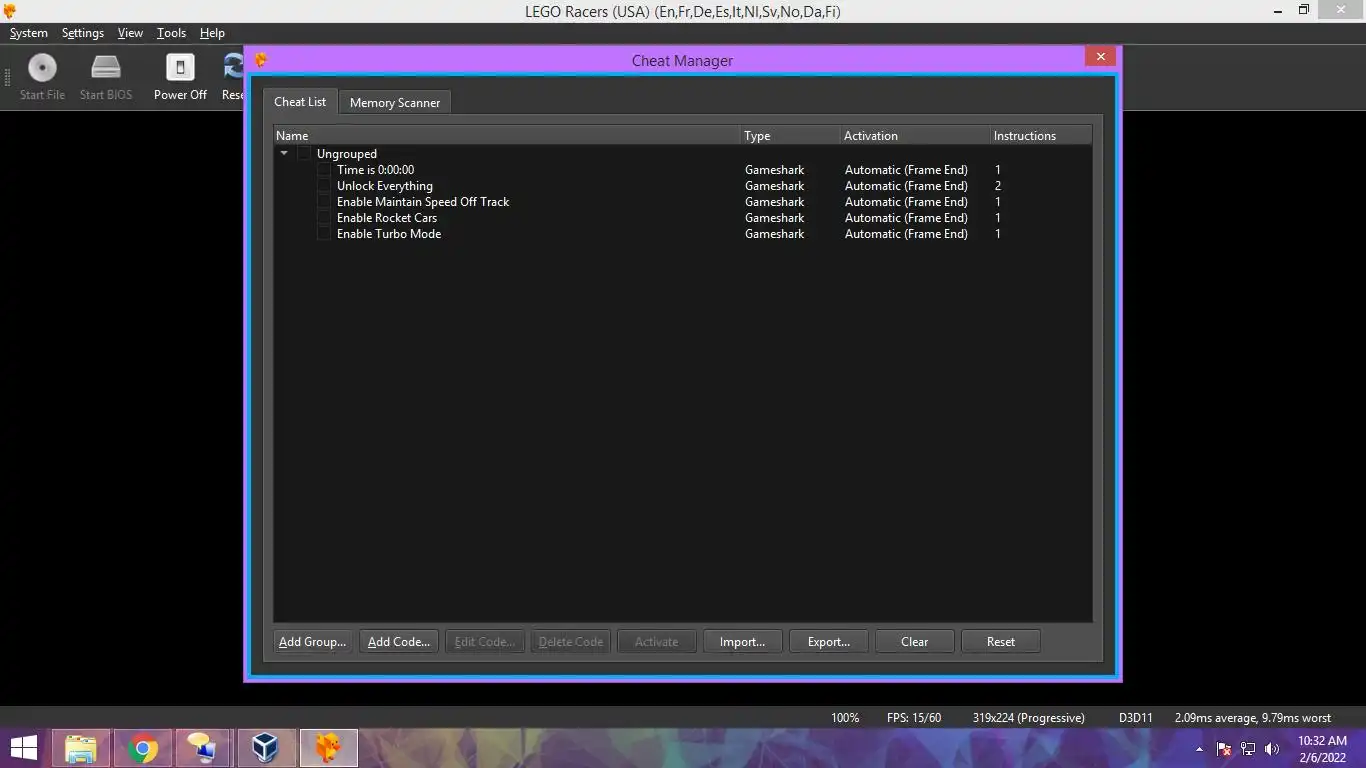Open Action Center flag tray icon
Screen dimensions: 1366x768
tap(1224, 748)
